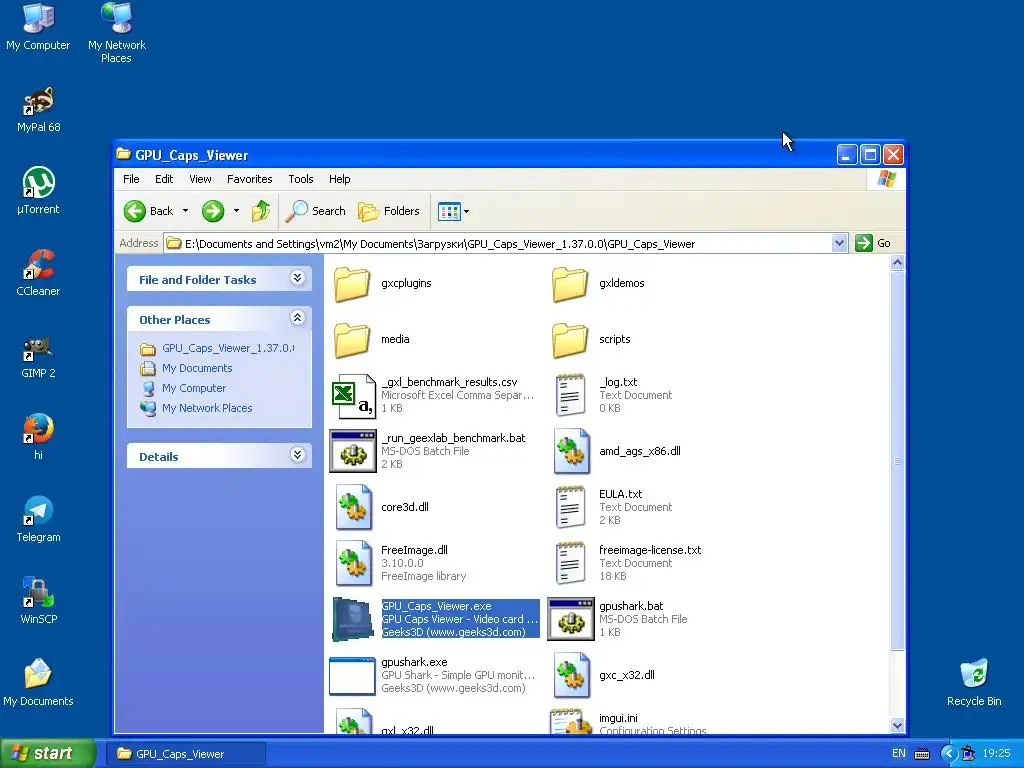
Task: Open the gxldemos folder icon
Action: 570,283
